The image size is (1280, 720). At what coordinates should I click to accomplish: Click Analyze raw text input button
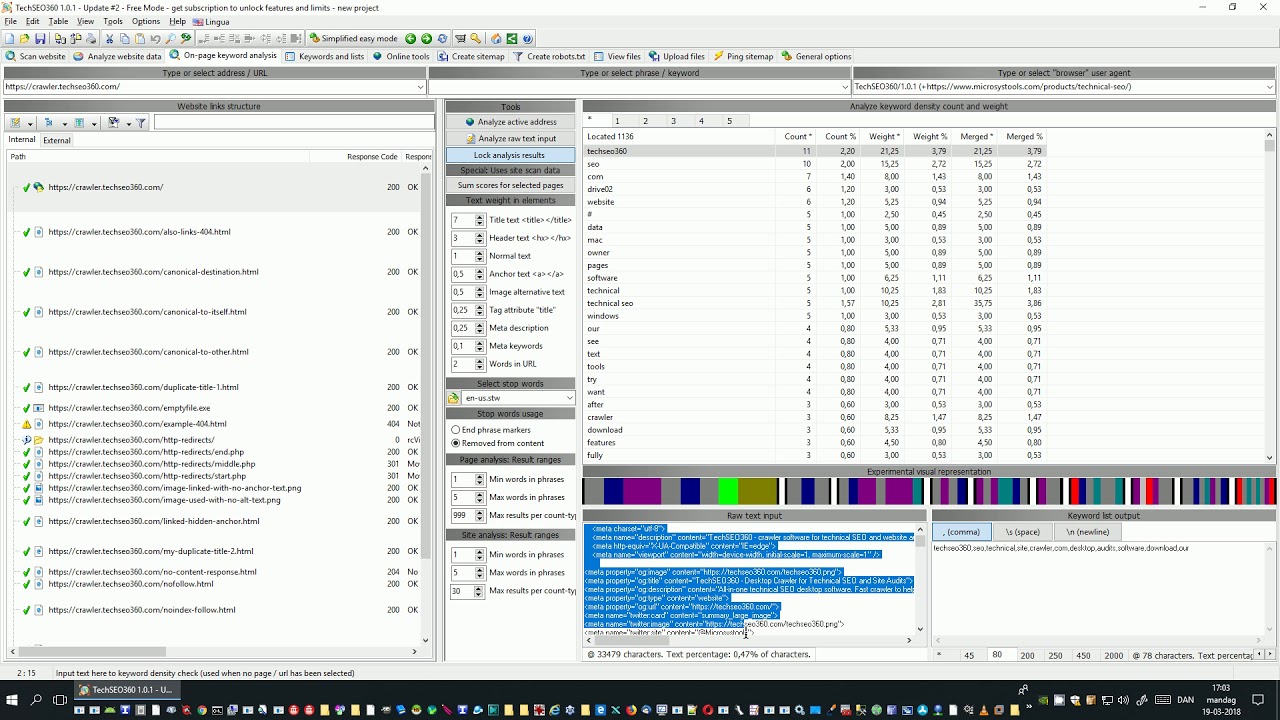(510, 139)
